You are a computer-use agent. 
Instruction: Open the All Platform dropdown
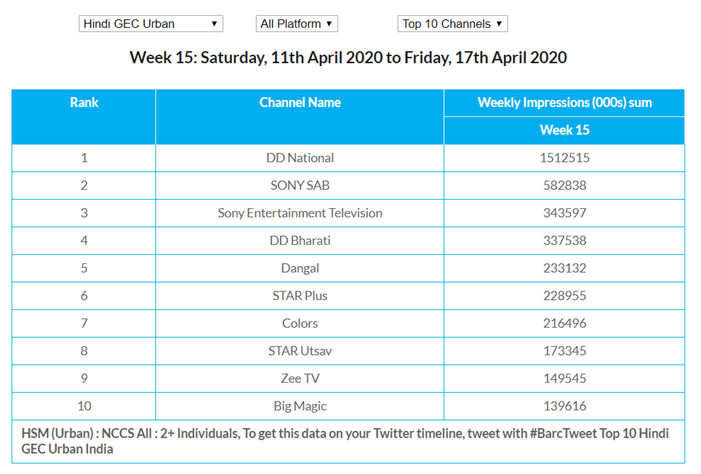tap(297, 23)
